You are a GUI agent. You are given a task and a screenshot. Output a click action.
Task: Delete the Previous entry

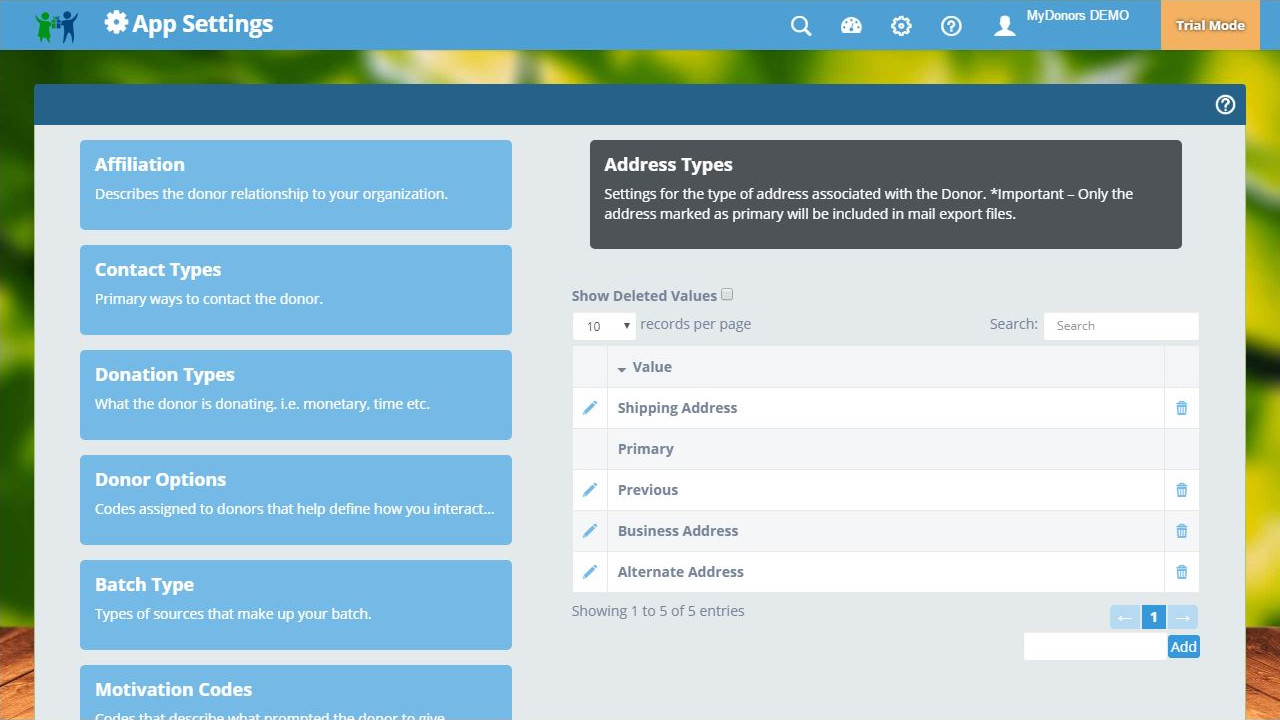(x=1181, y=490)
